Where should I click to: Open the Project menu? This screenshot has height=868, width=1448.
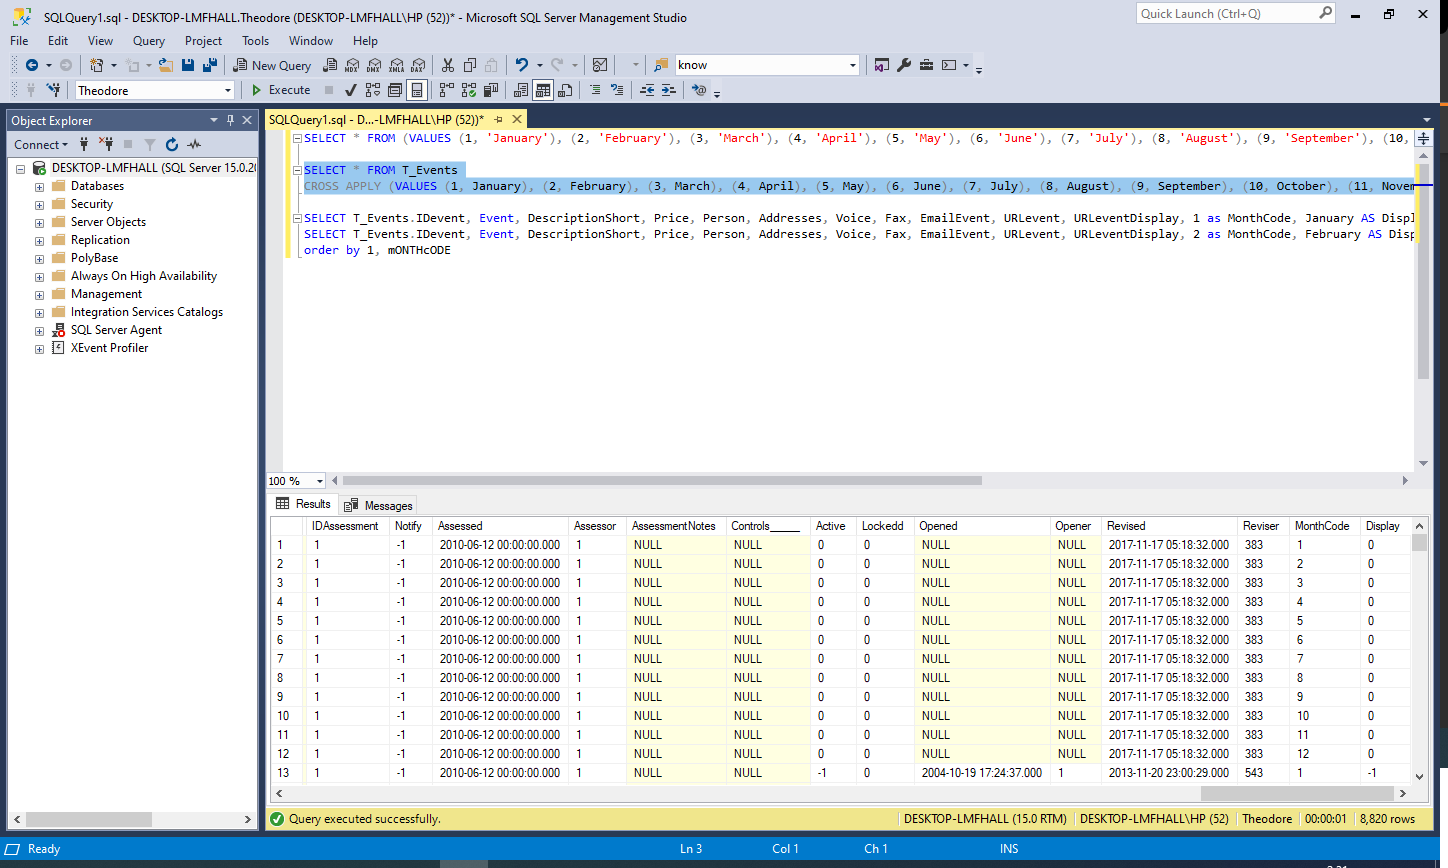click(203, 41)
